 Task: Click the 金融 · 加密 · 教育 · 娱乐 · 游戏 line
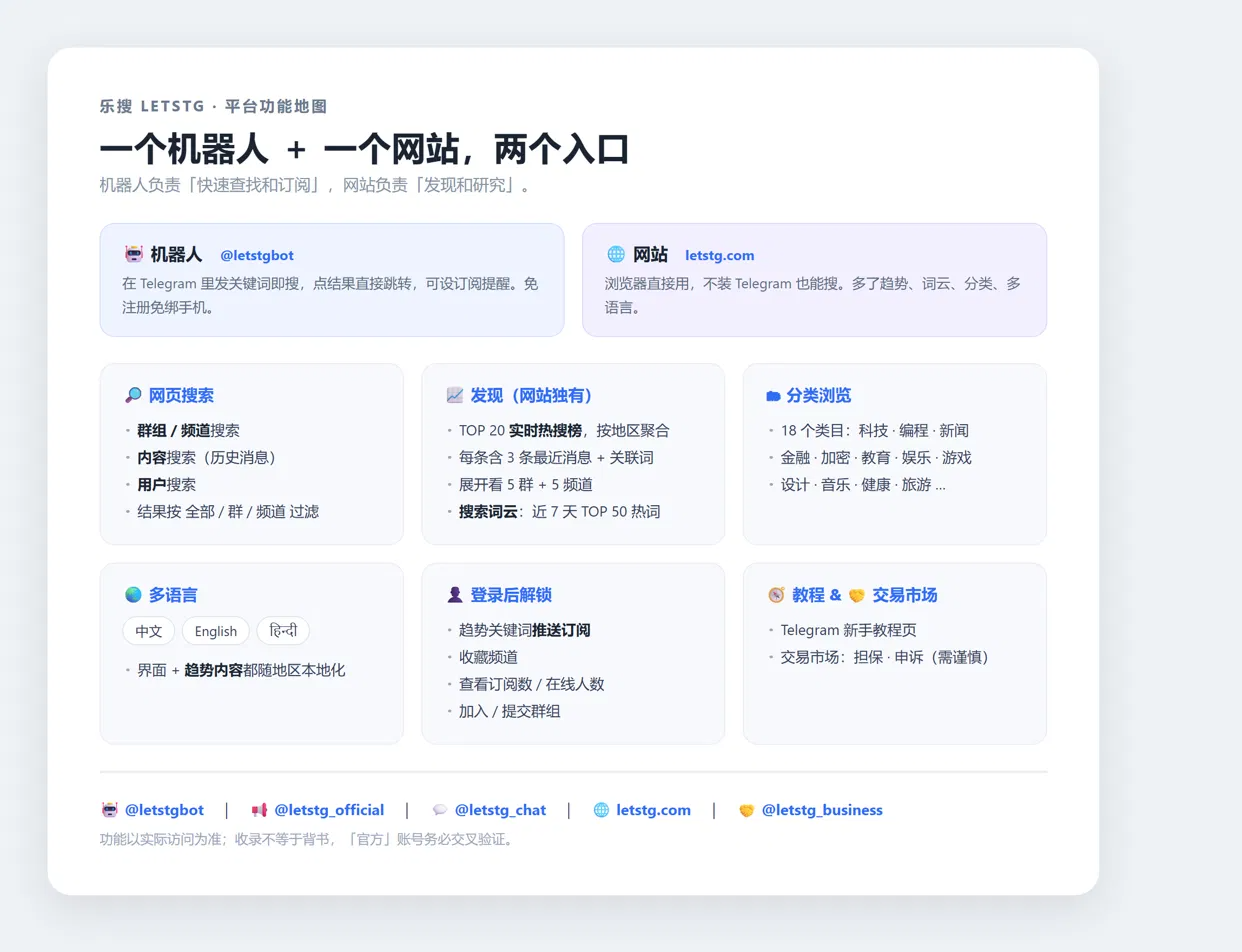pos(876,457)
